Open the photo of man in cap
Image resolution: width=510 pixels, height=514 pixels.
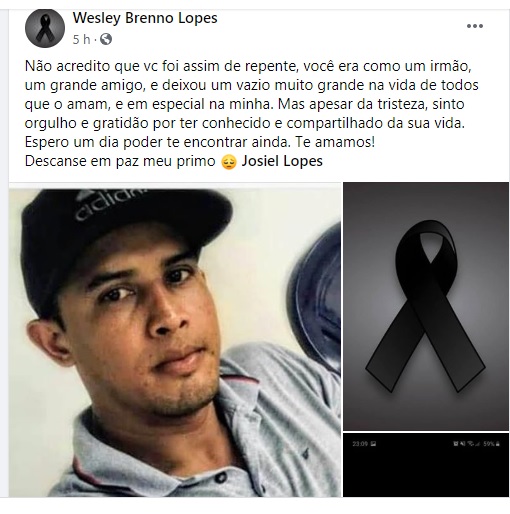(175, 339)
